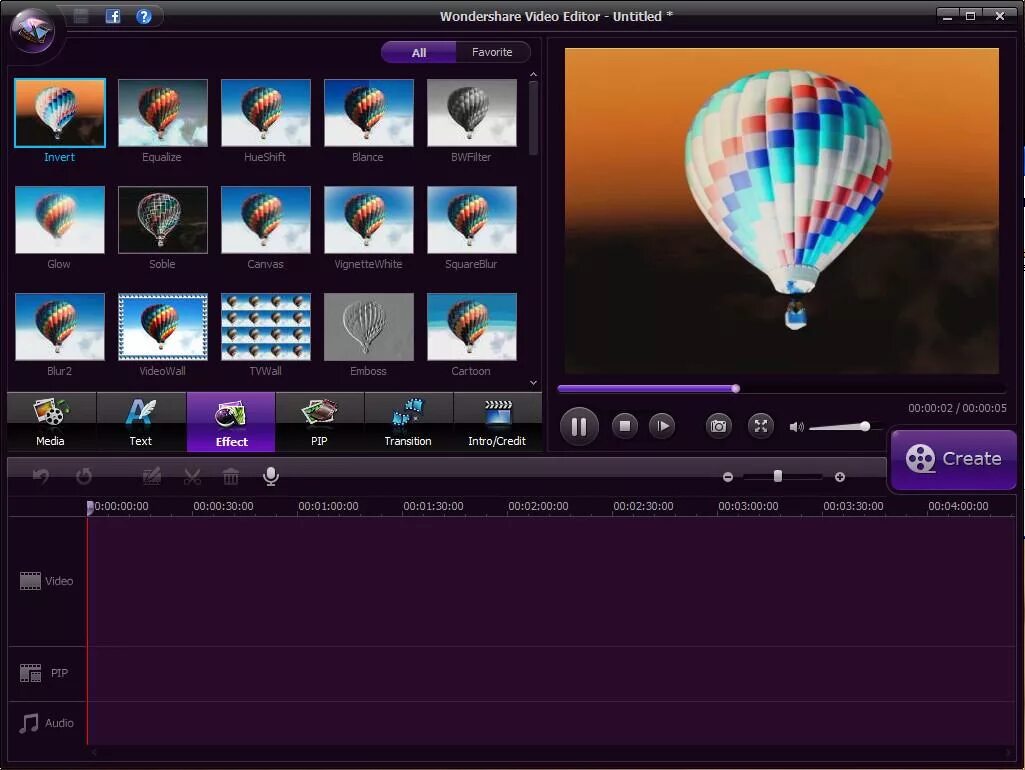Show All effects filter

click(x=418, y=52)
